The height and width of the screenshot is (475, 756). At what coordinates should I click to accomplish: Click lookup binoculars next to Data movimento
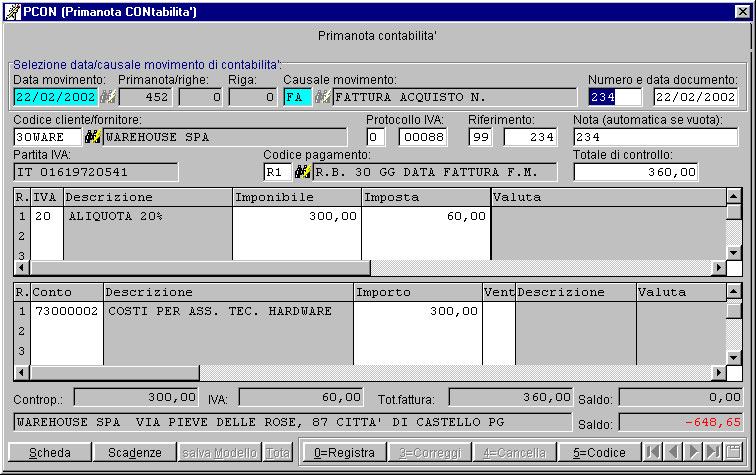[108, 97]
